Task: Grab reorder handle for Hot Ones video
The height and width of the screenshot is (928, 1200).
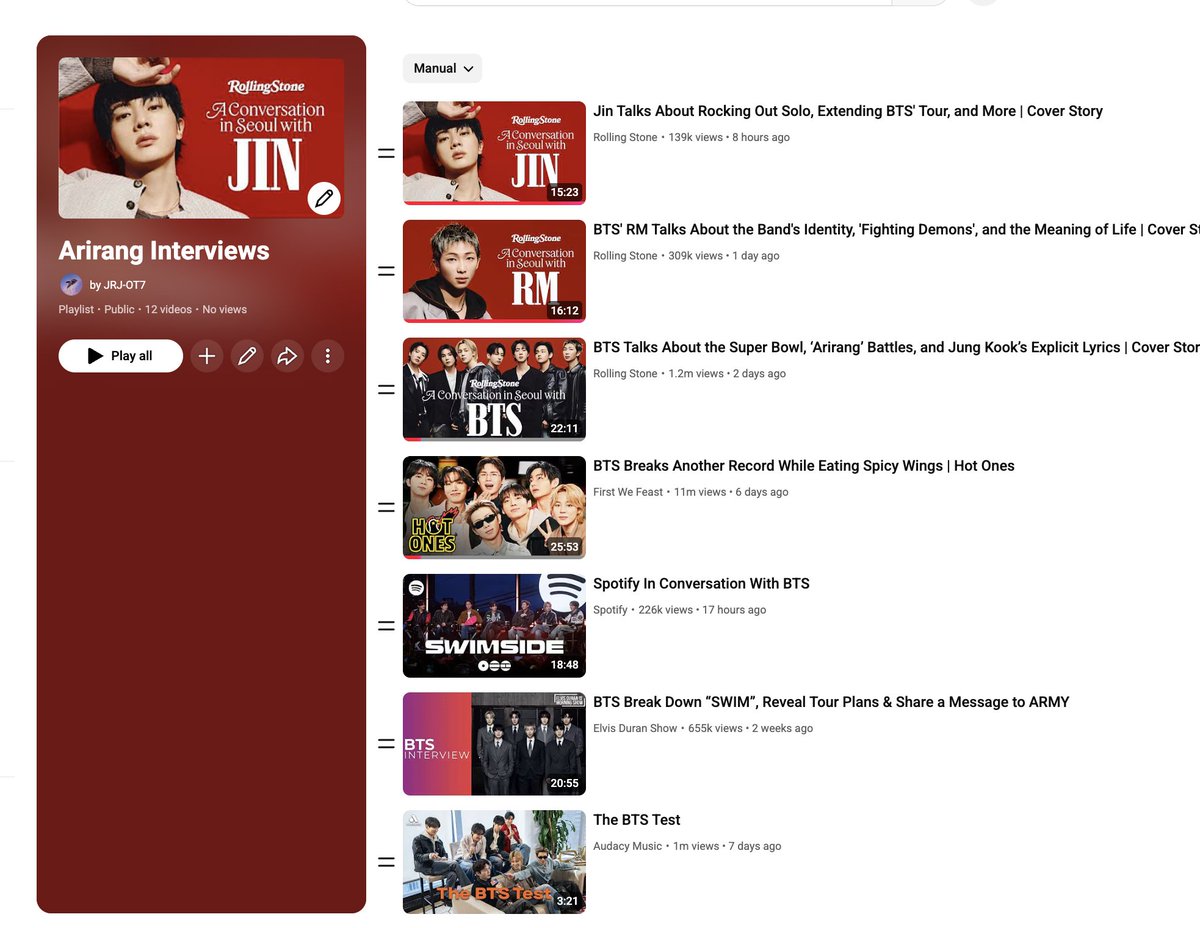Action: (386, 508)
